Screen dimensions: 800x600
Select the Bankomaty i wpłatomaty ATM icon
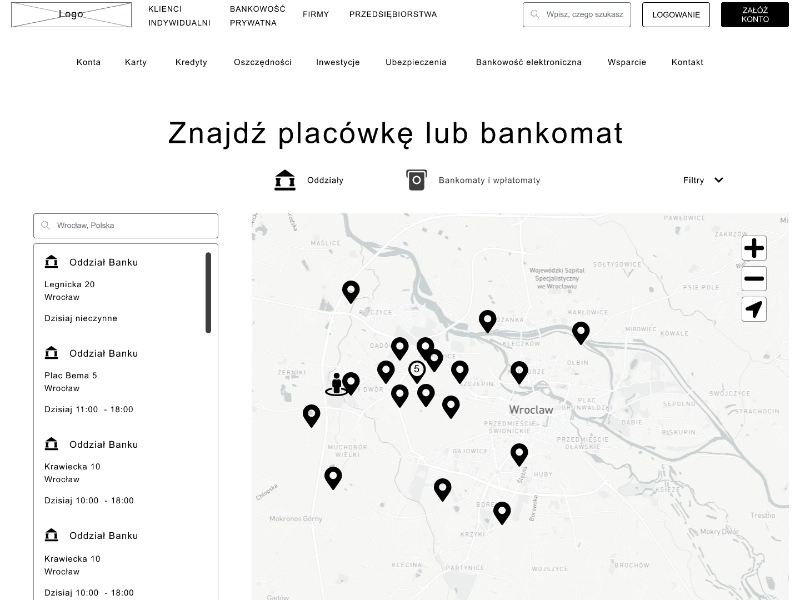coord(416,180)
